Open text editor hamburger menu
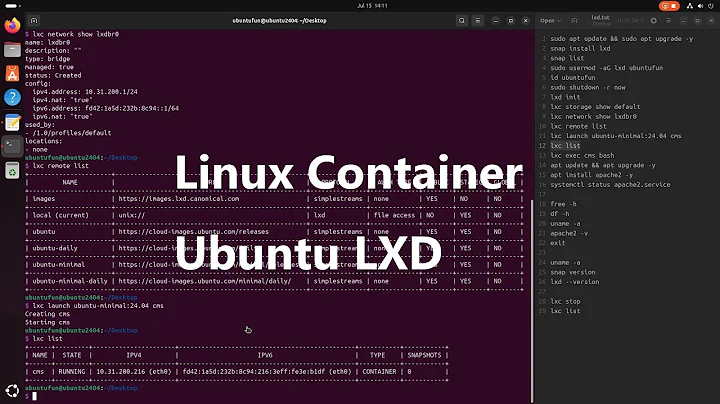Screen dimensions: 720x404 (669, 21)
